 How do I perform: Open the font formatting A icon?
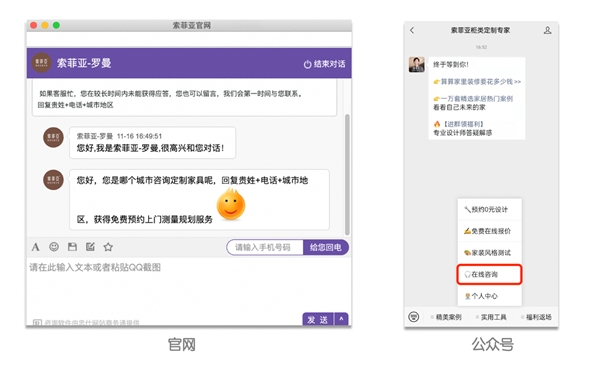pyautogui.click(x=35, y=247)
